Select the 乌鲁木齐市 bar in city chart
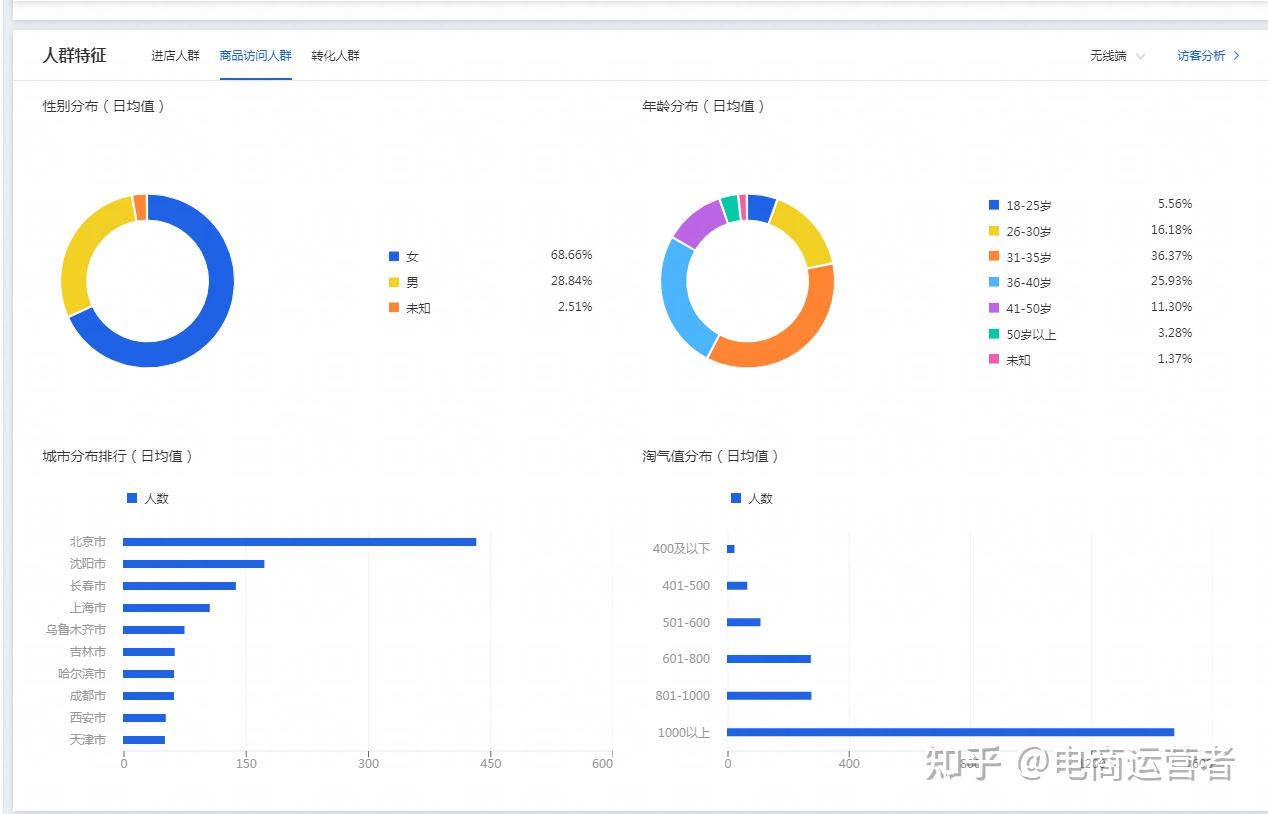The width and height of the screenshot is (1268, 814). pos(154,630)
